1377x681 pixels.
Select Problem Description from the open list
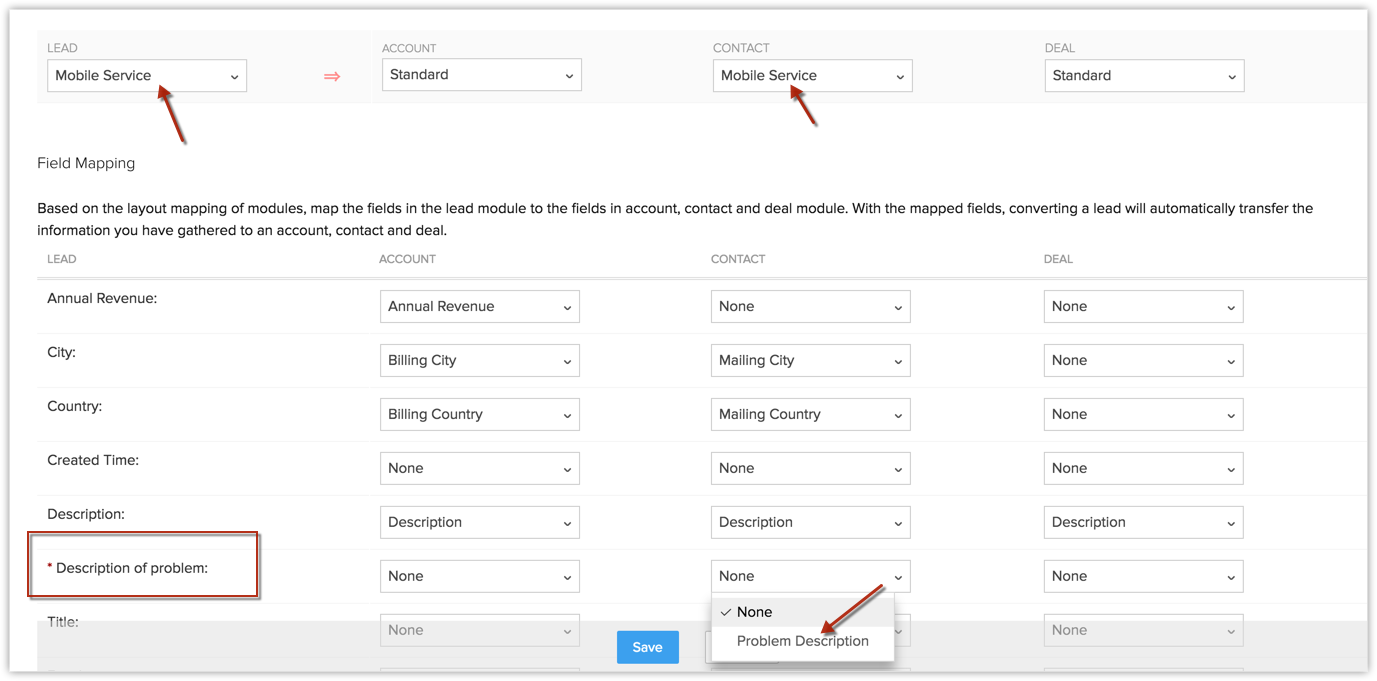(802, 641)
